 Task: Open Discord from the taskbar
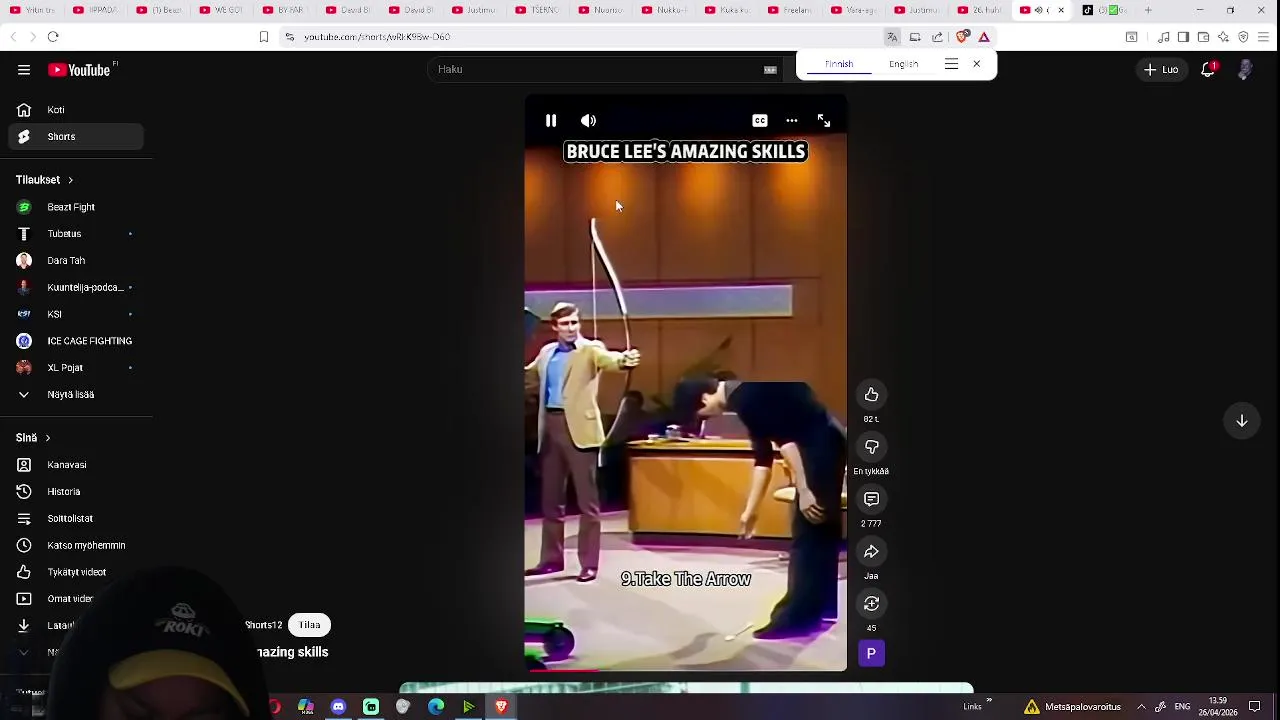point(338,707)
